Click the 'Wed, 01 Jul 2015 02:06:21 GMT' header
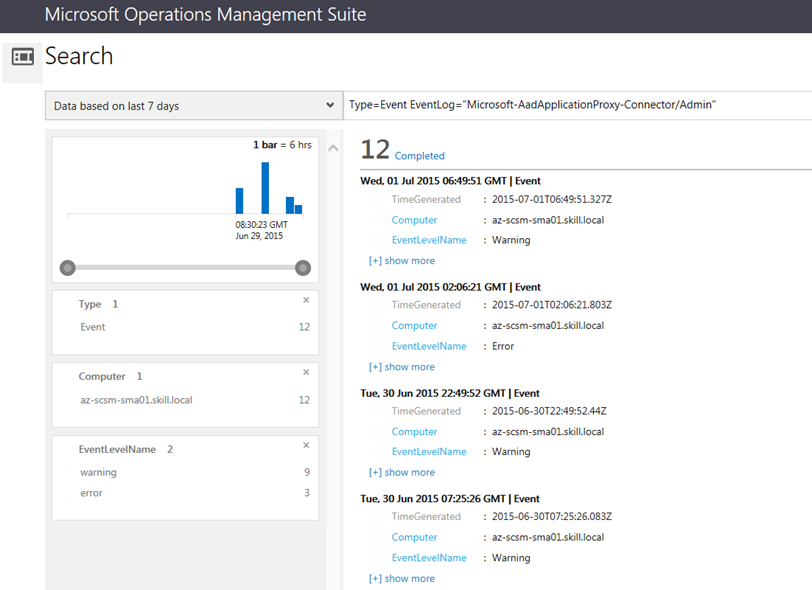812x590 pixels. pos(433,287)
